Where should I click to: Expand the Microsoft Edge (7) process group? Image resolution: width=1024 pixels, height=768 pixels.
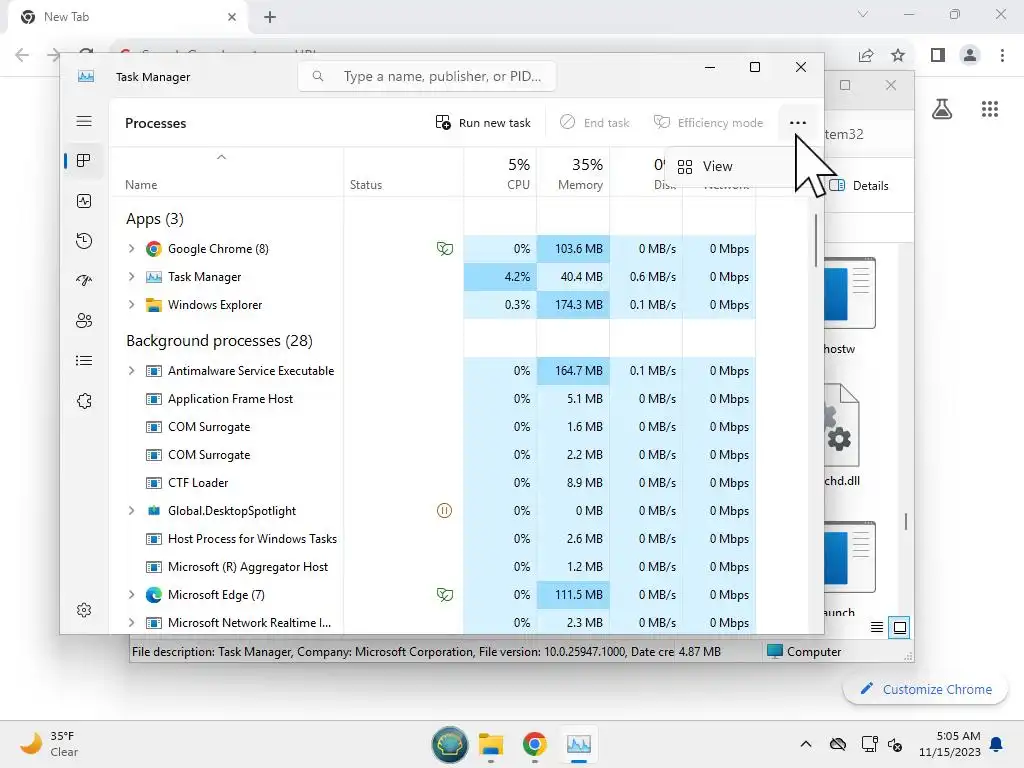[x=131, y=595]
